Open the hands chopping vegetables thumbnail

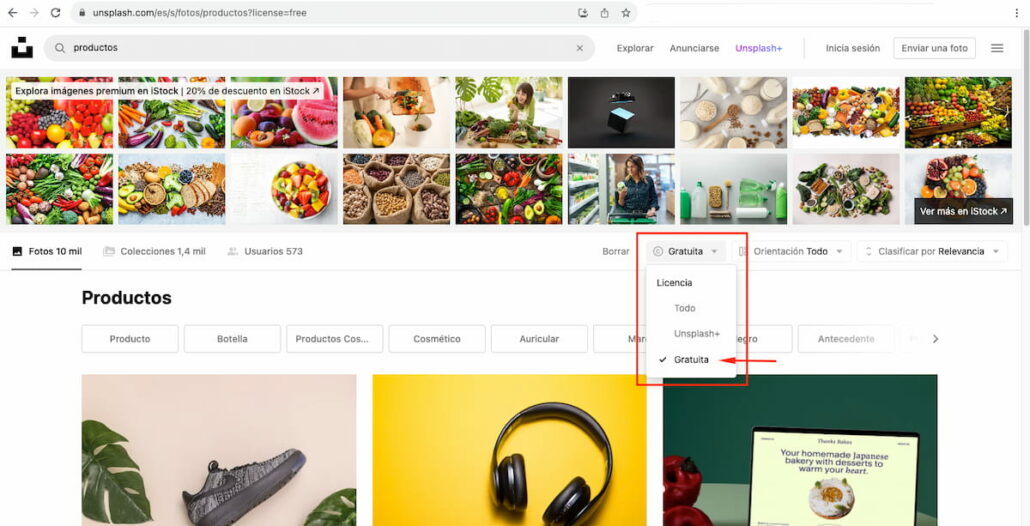[x=397, y=112]
